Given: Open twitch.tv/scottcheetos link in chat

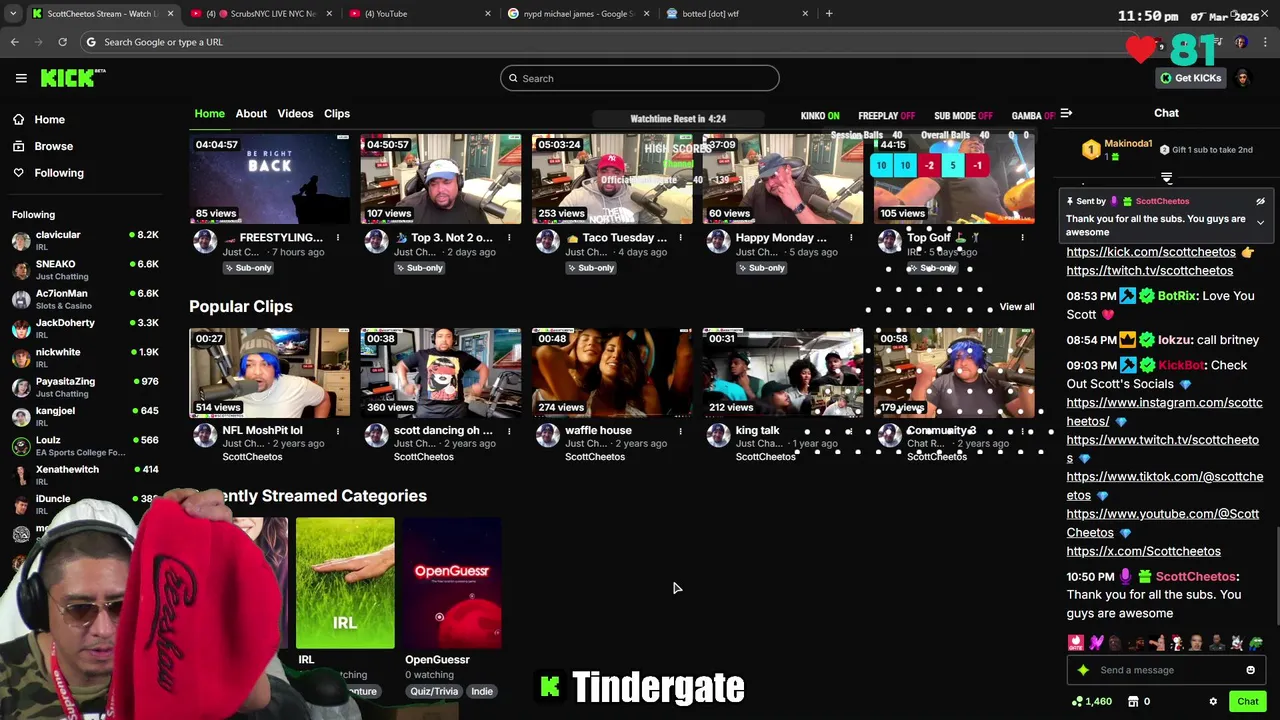Looking at the screenshot, I should coord(1149,270).
